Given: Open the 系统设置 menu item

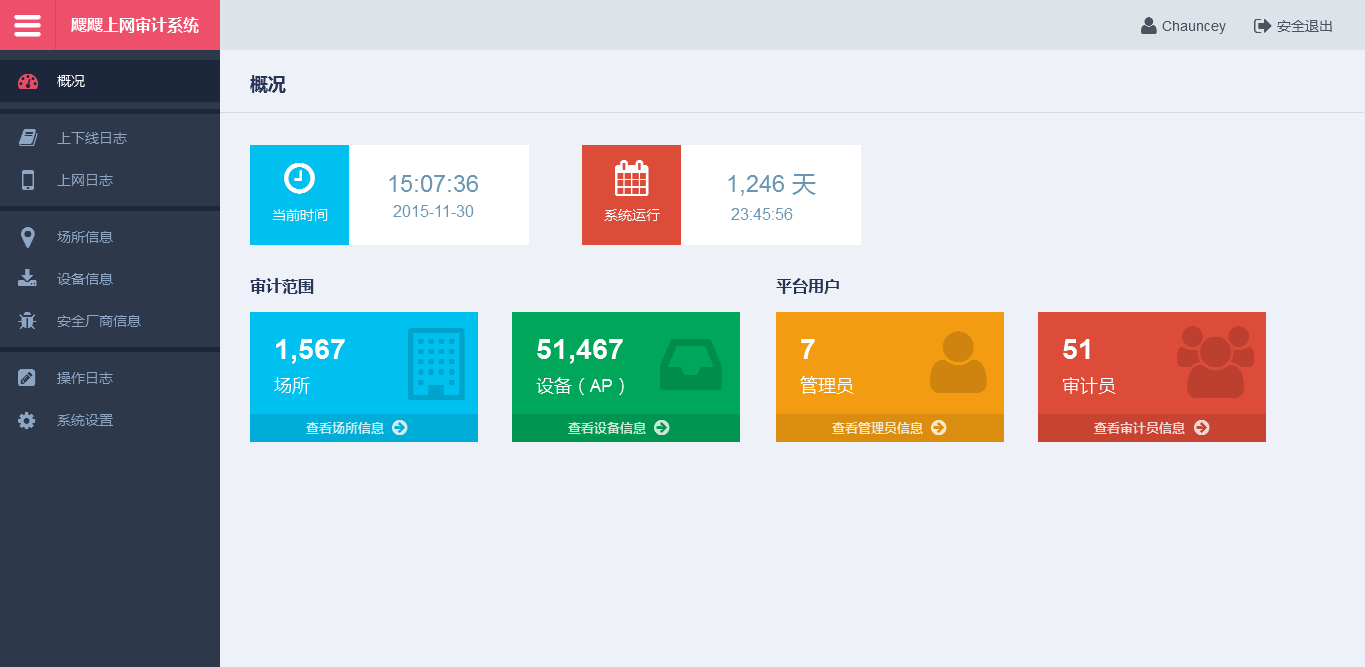Looking at the screenshot, I should [x=85, y=420].
